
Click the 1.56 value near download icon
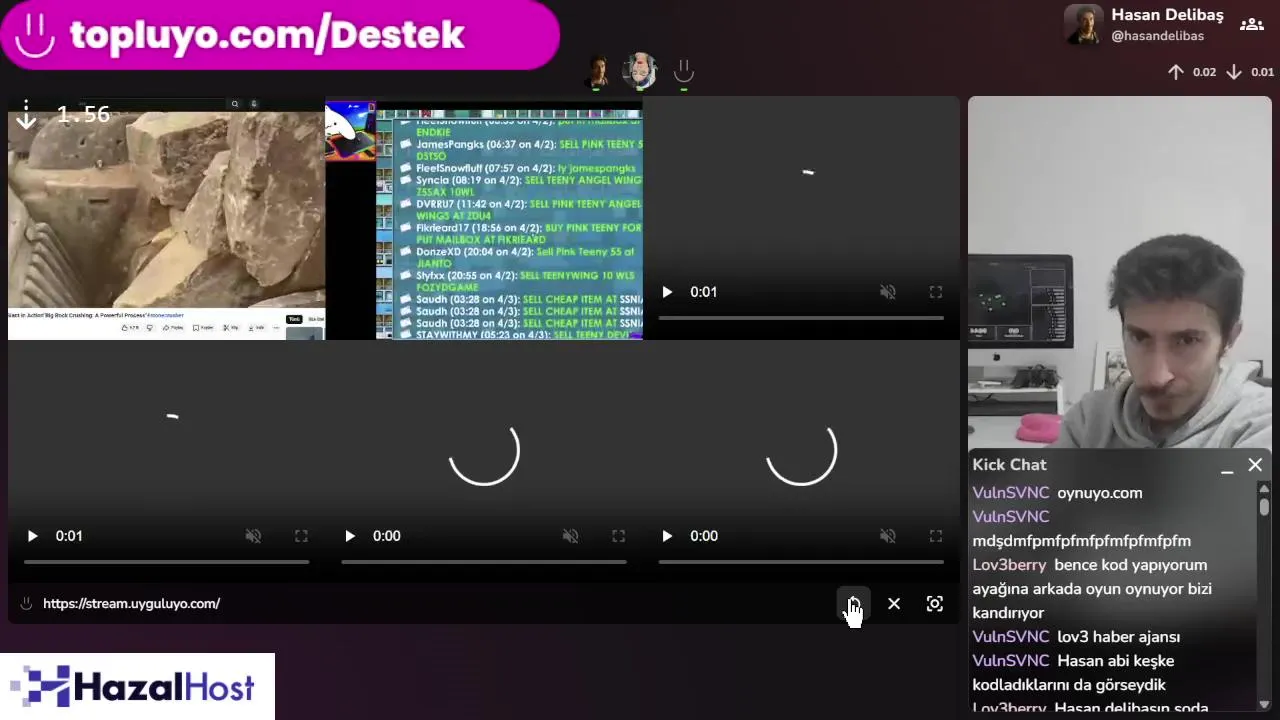(83, 114)
